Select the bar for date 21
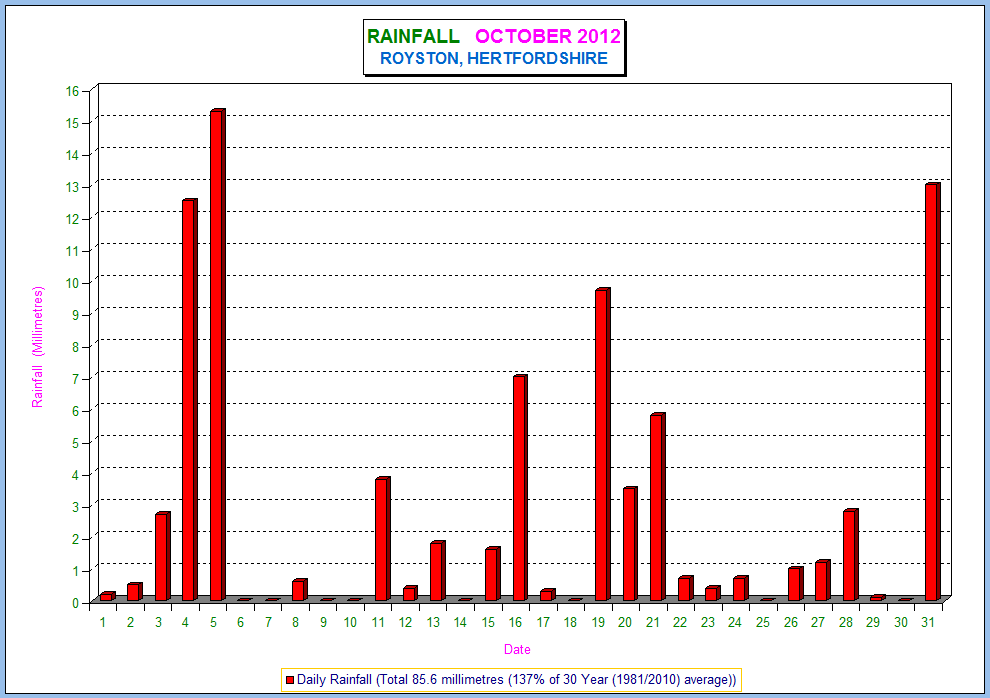This screenshot has width=990, height=698. tap(657, 507)
